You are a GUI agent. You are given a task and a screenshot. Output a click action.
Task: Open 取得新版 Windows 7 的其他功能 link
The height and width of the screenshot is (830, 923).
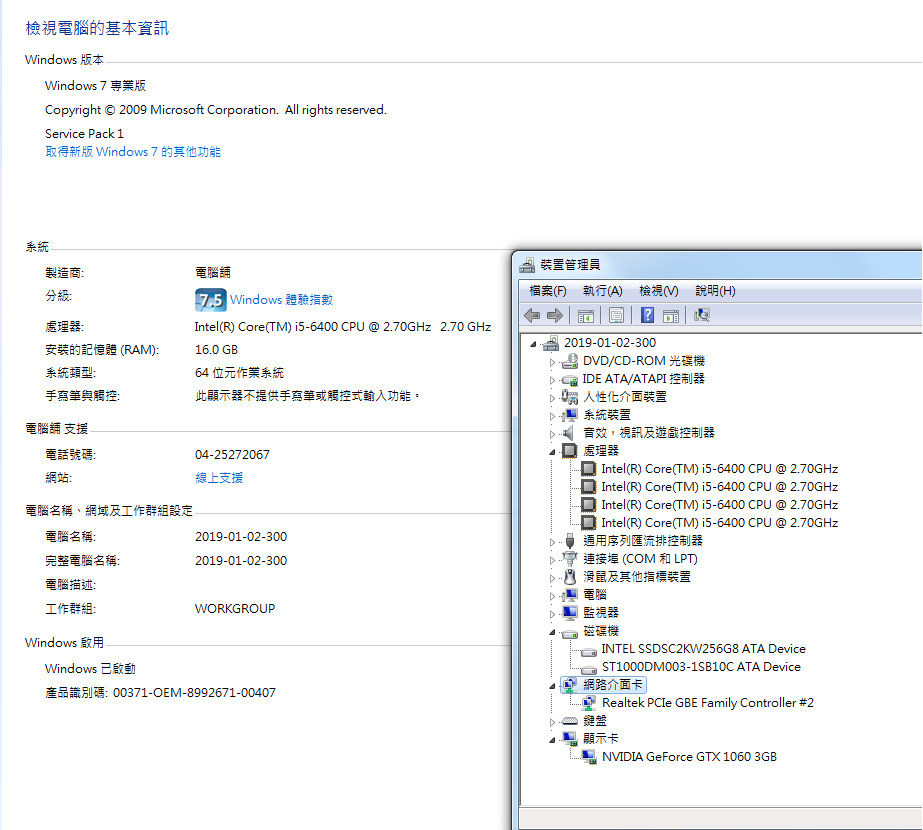[133, 152]
